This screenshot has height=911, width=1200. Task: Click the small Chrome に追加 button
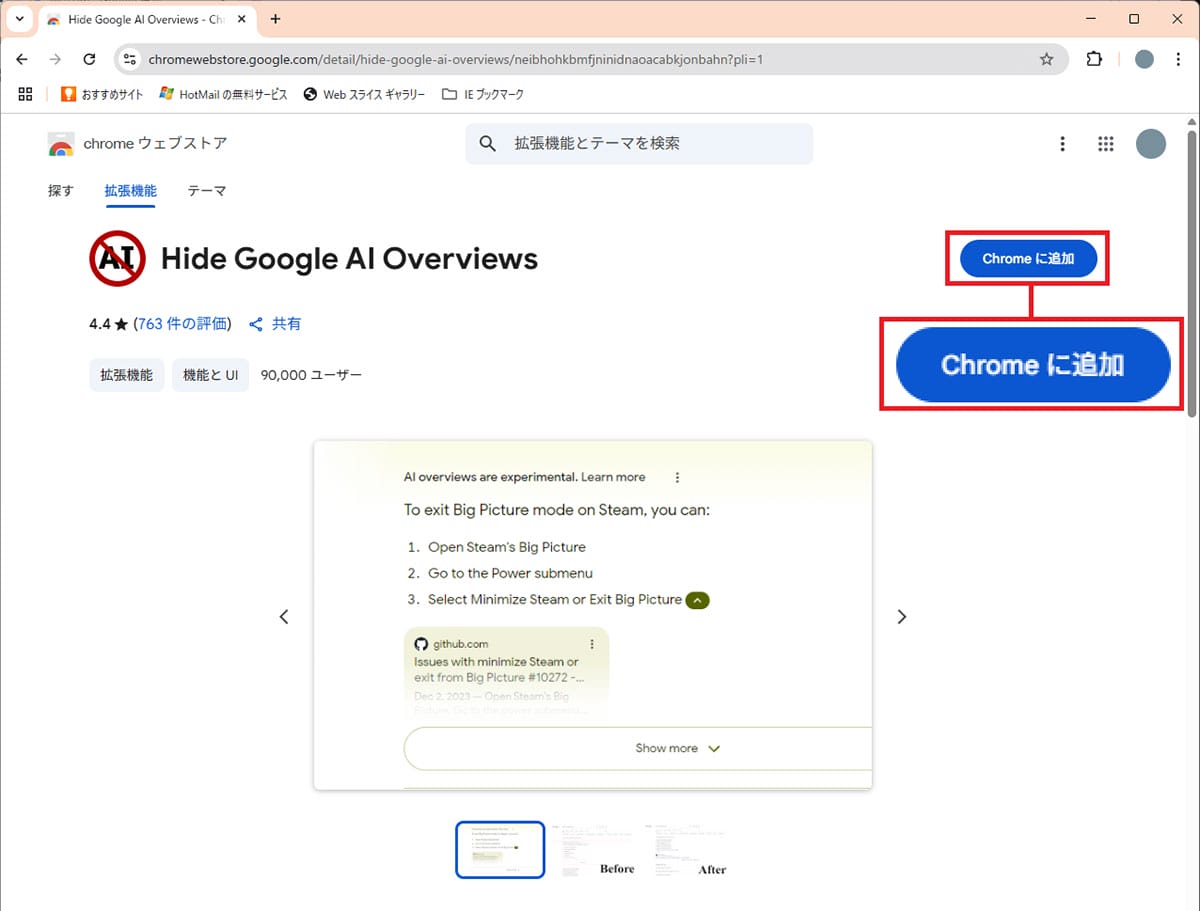[x=1028, y=259]
